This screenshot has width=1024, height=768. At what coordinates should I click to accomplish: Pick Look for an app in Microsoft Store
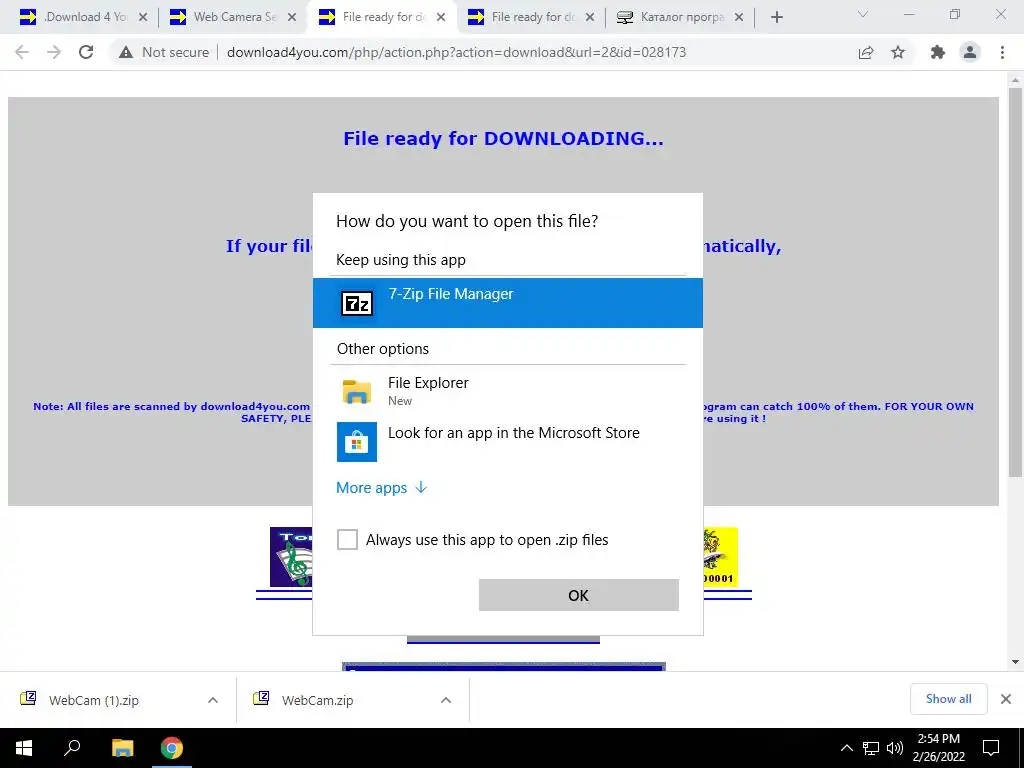[x=507, y=441]
